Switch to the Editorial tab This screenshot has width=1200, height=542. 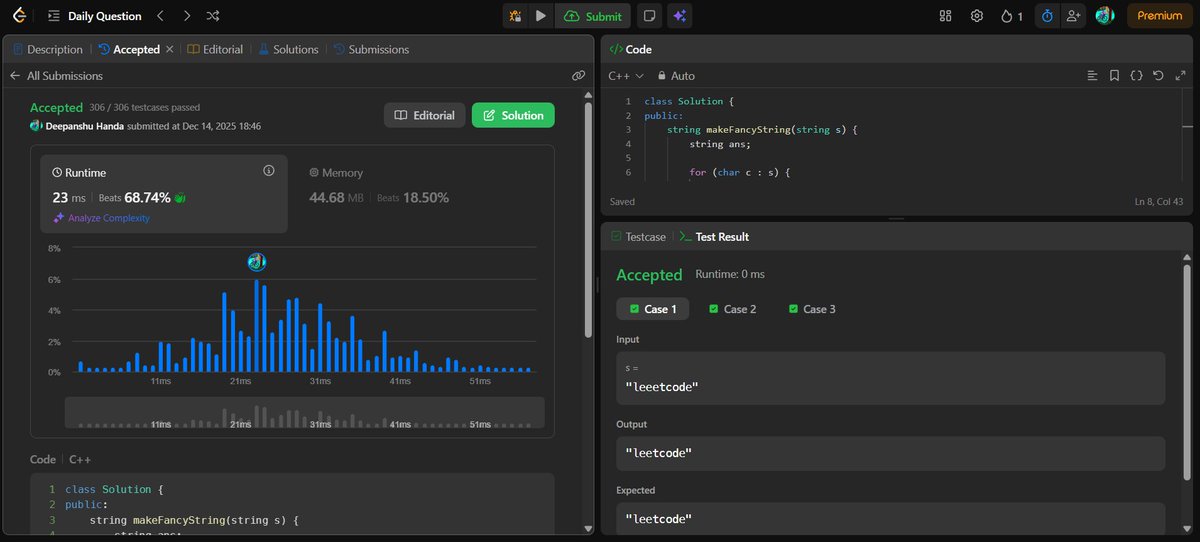(214, 49)
